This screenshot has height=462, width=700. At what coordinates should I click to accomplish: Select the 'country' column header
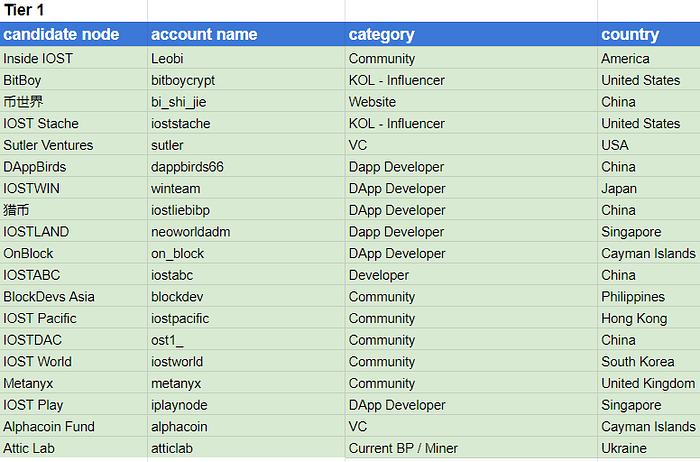tap(649, 34)
